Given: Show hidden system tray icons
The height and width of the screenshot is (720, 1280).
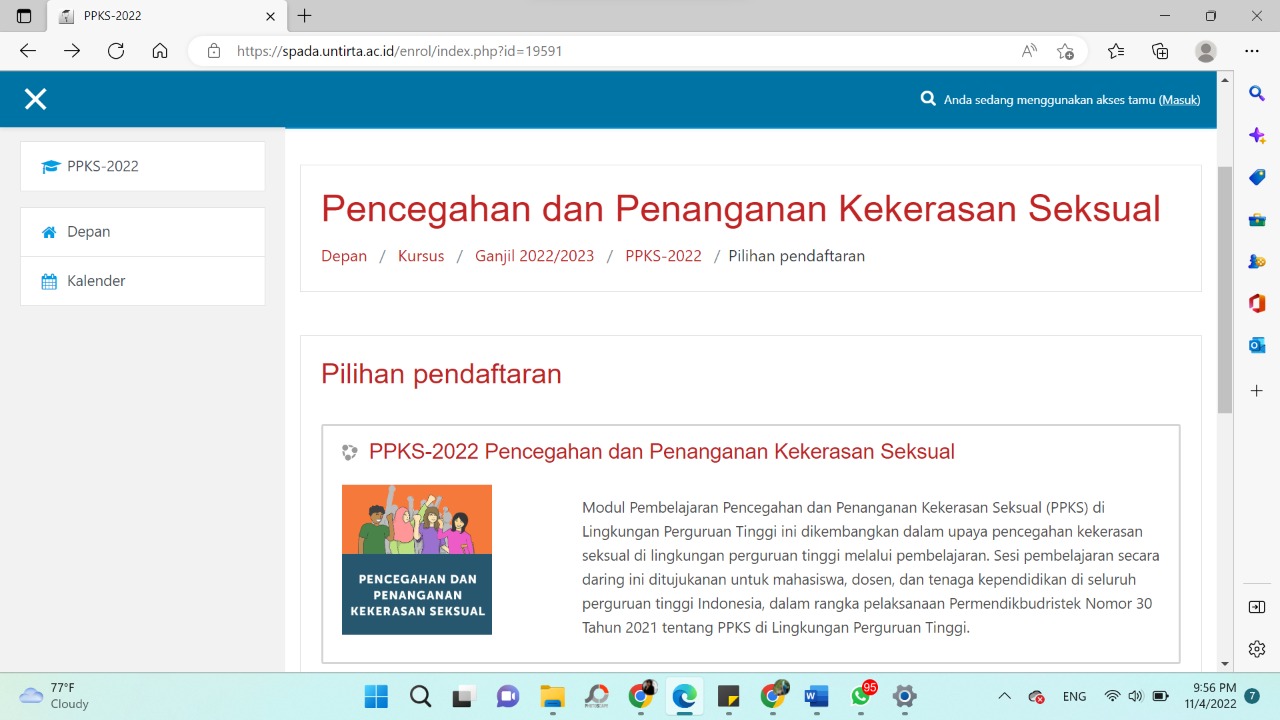Looking at the screenshot, I should pos(1005,696).
